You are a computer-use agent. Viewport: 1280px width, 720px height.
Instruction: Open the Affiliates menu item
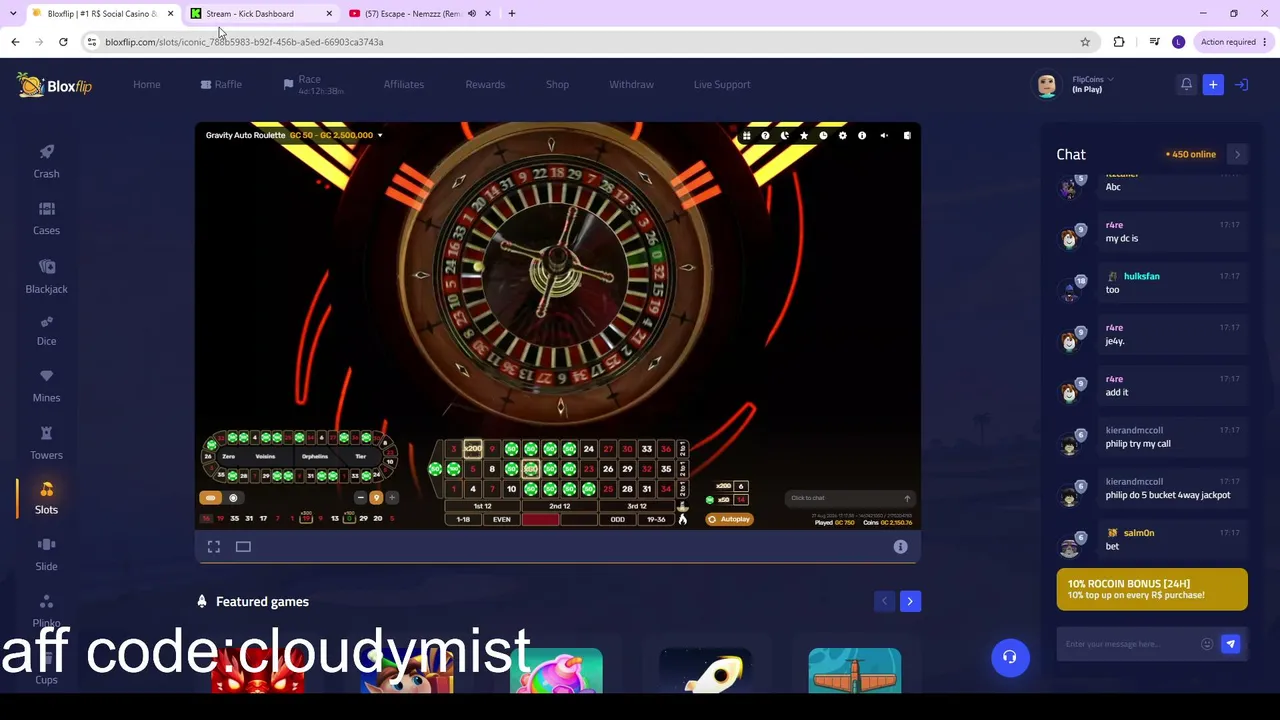point(404,85)
